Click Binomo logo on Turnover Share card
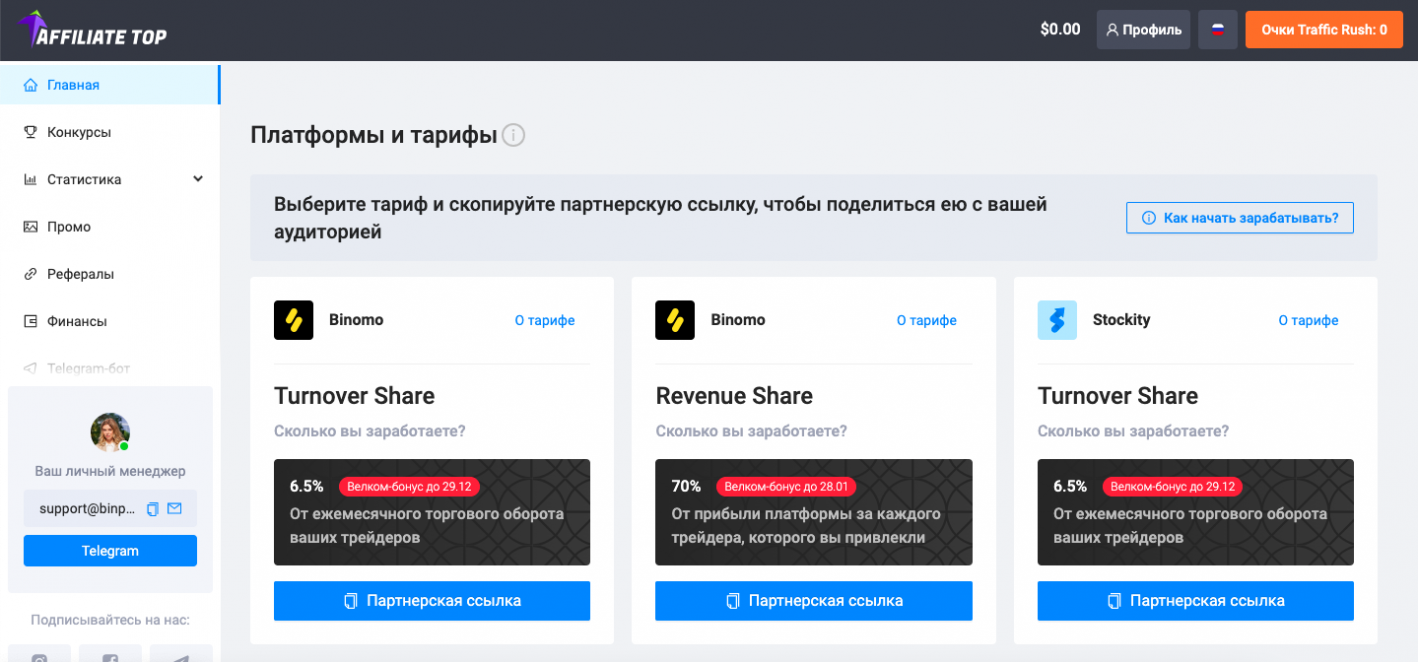 pos(294,321)
